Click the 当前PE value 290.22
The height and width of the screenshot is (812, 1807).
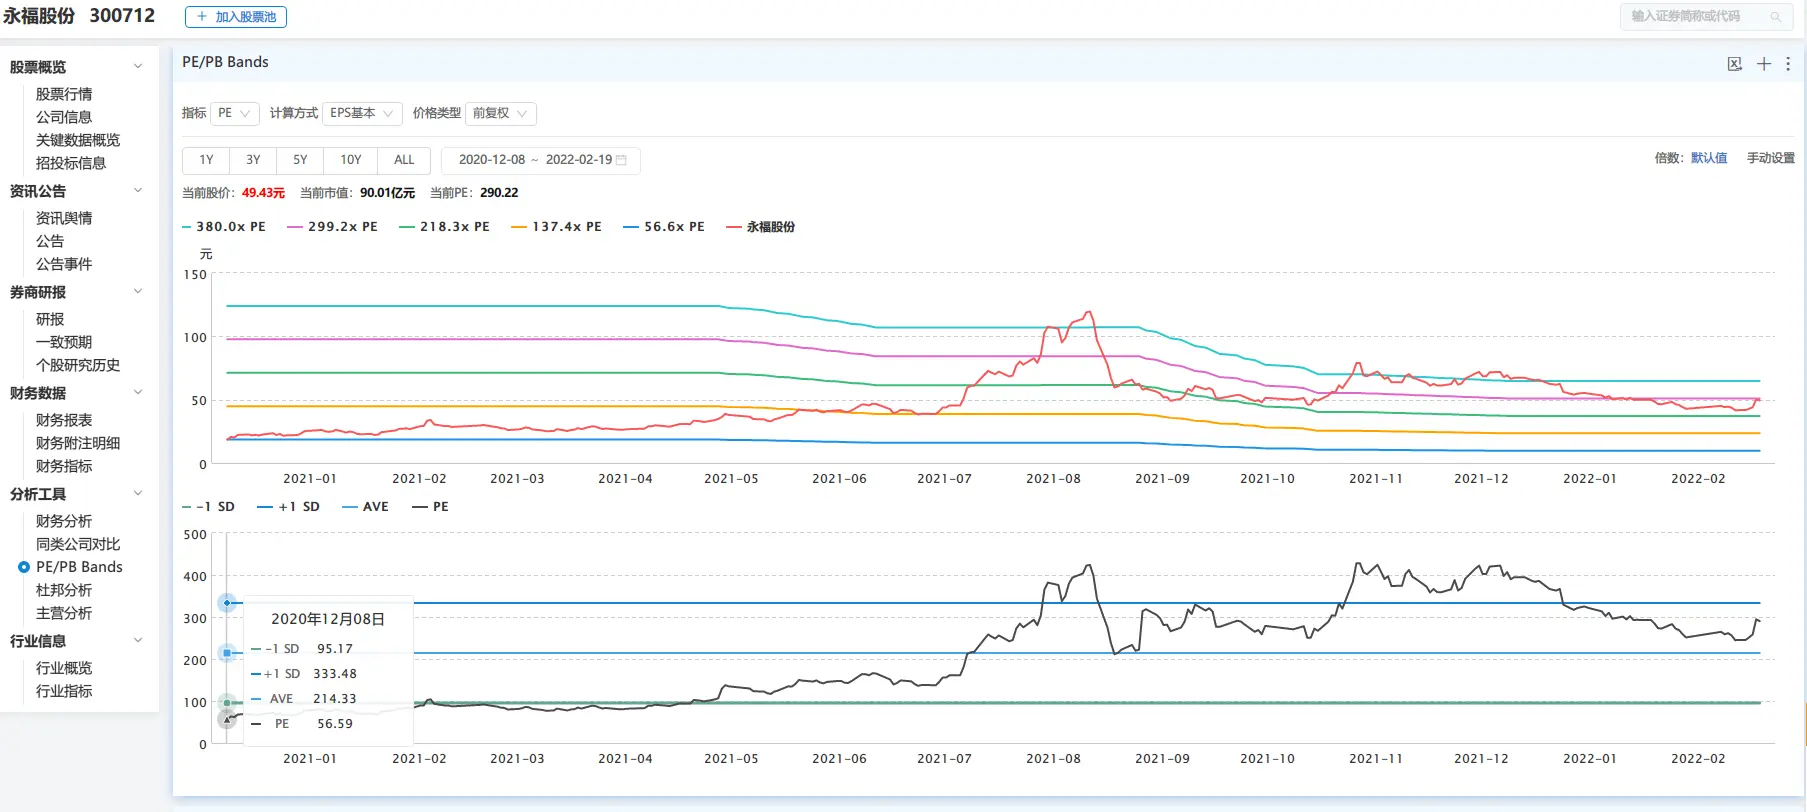click(x=499, y=193)
